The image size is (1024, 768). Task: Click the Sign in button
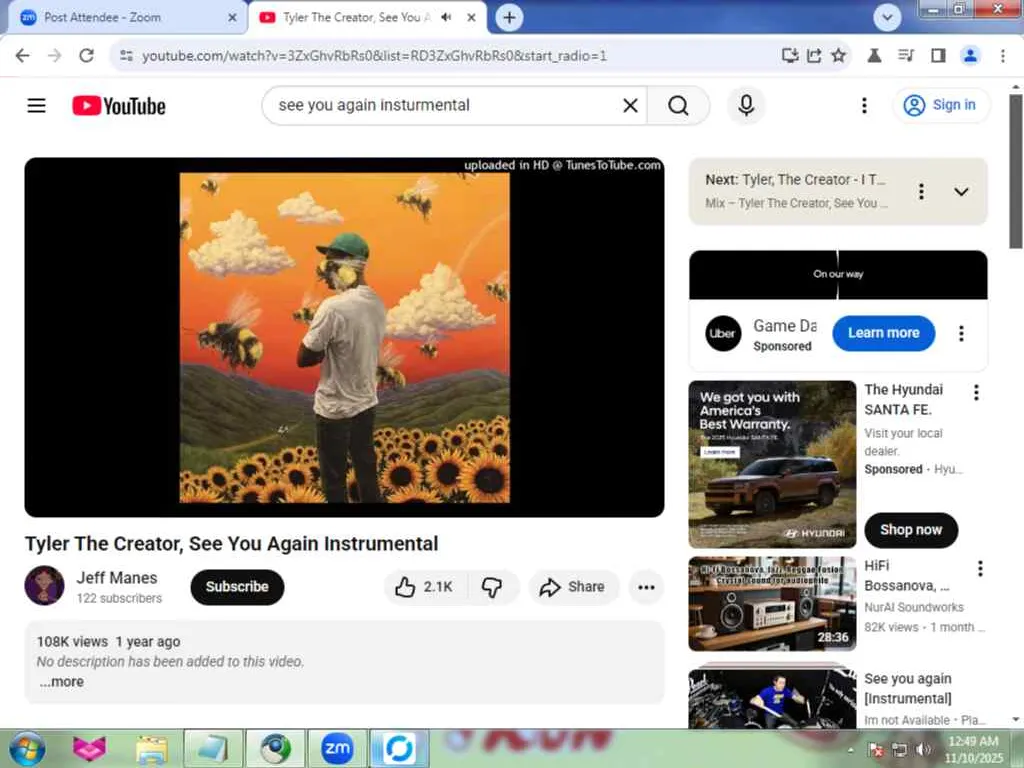(x=941, y=105)
